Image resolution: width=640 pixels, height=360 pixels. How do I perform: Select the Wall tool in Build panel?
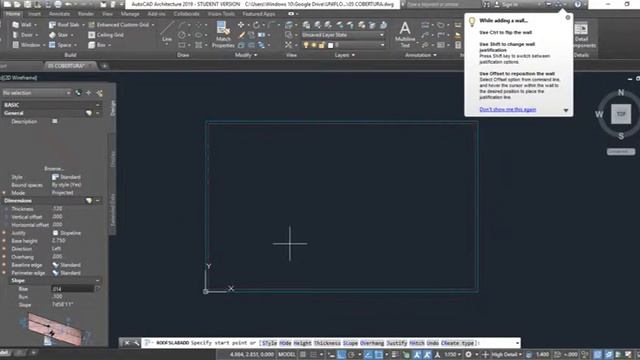coord(22,24)
